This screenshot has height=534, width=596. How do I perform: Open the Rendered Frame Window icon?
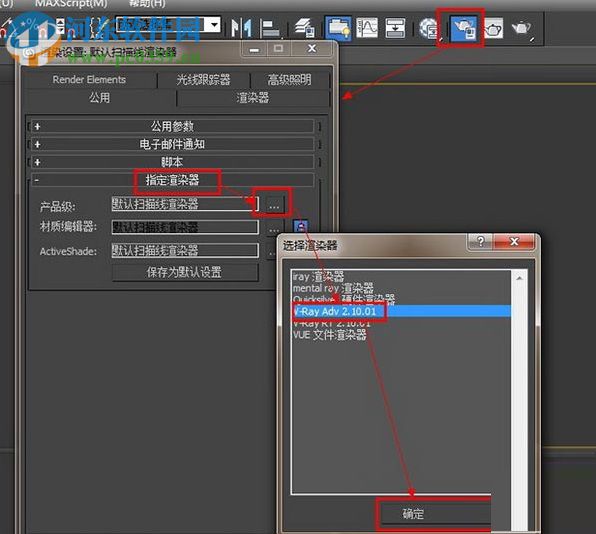click(x=493, y=29)
